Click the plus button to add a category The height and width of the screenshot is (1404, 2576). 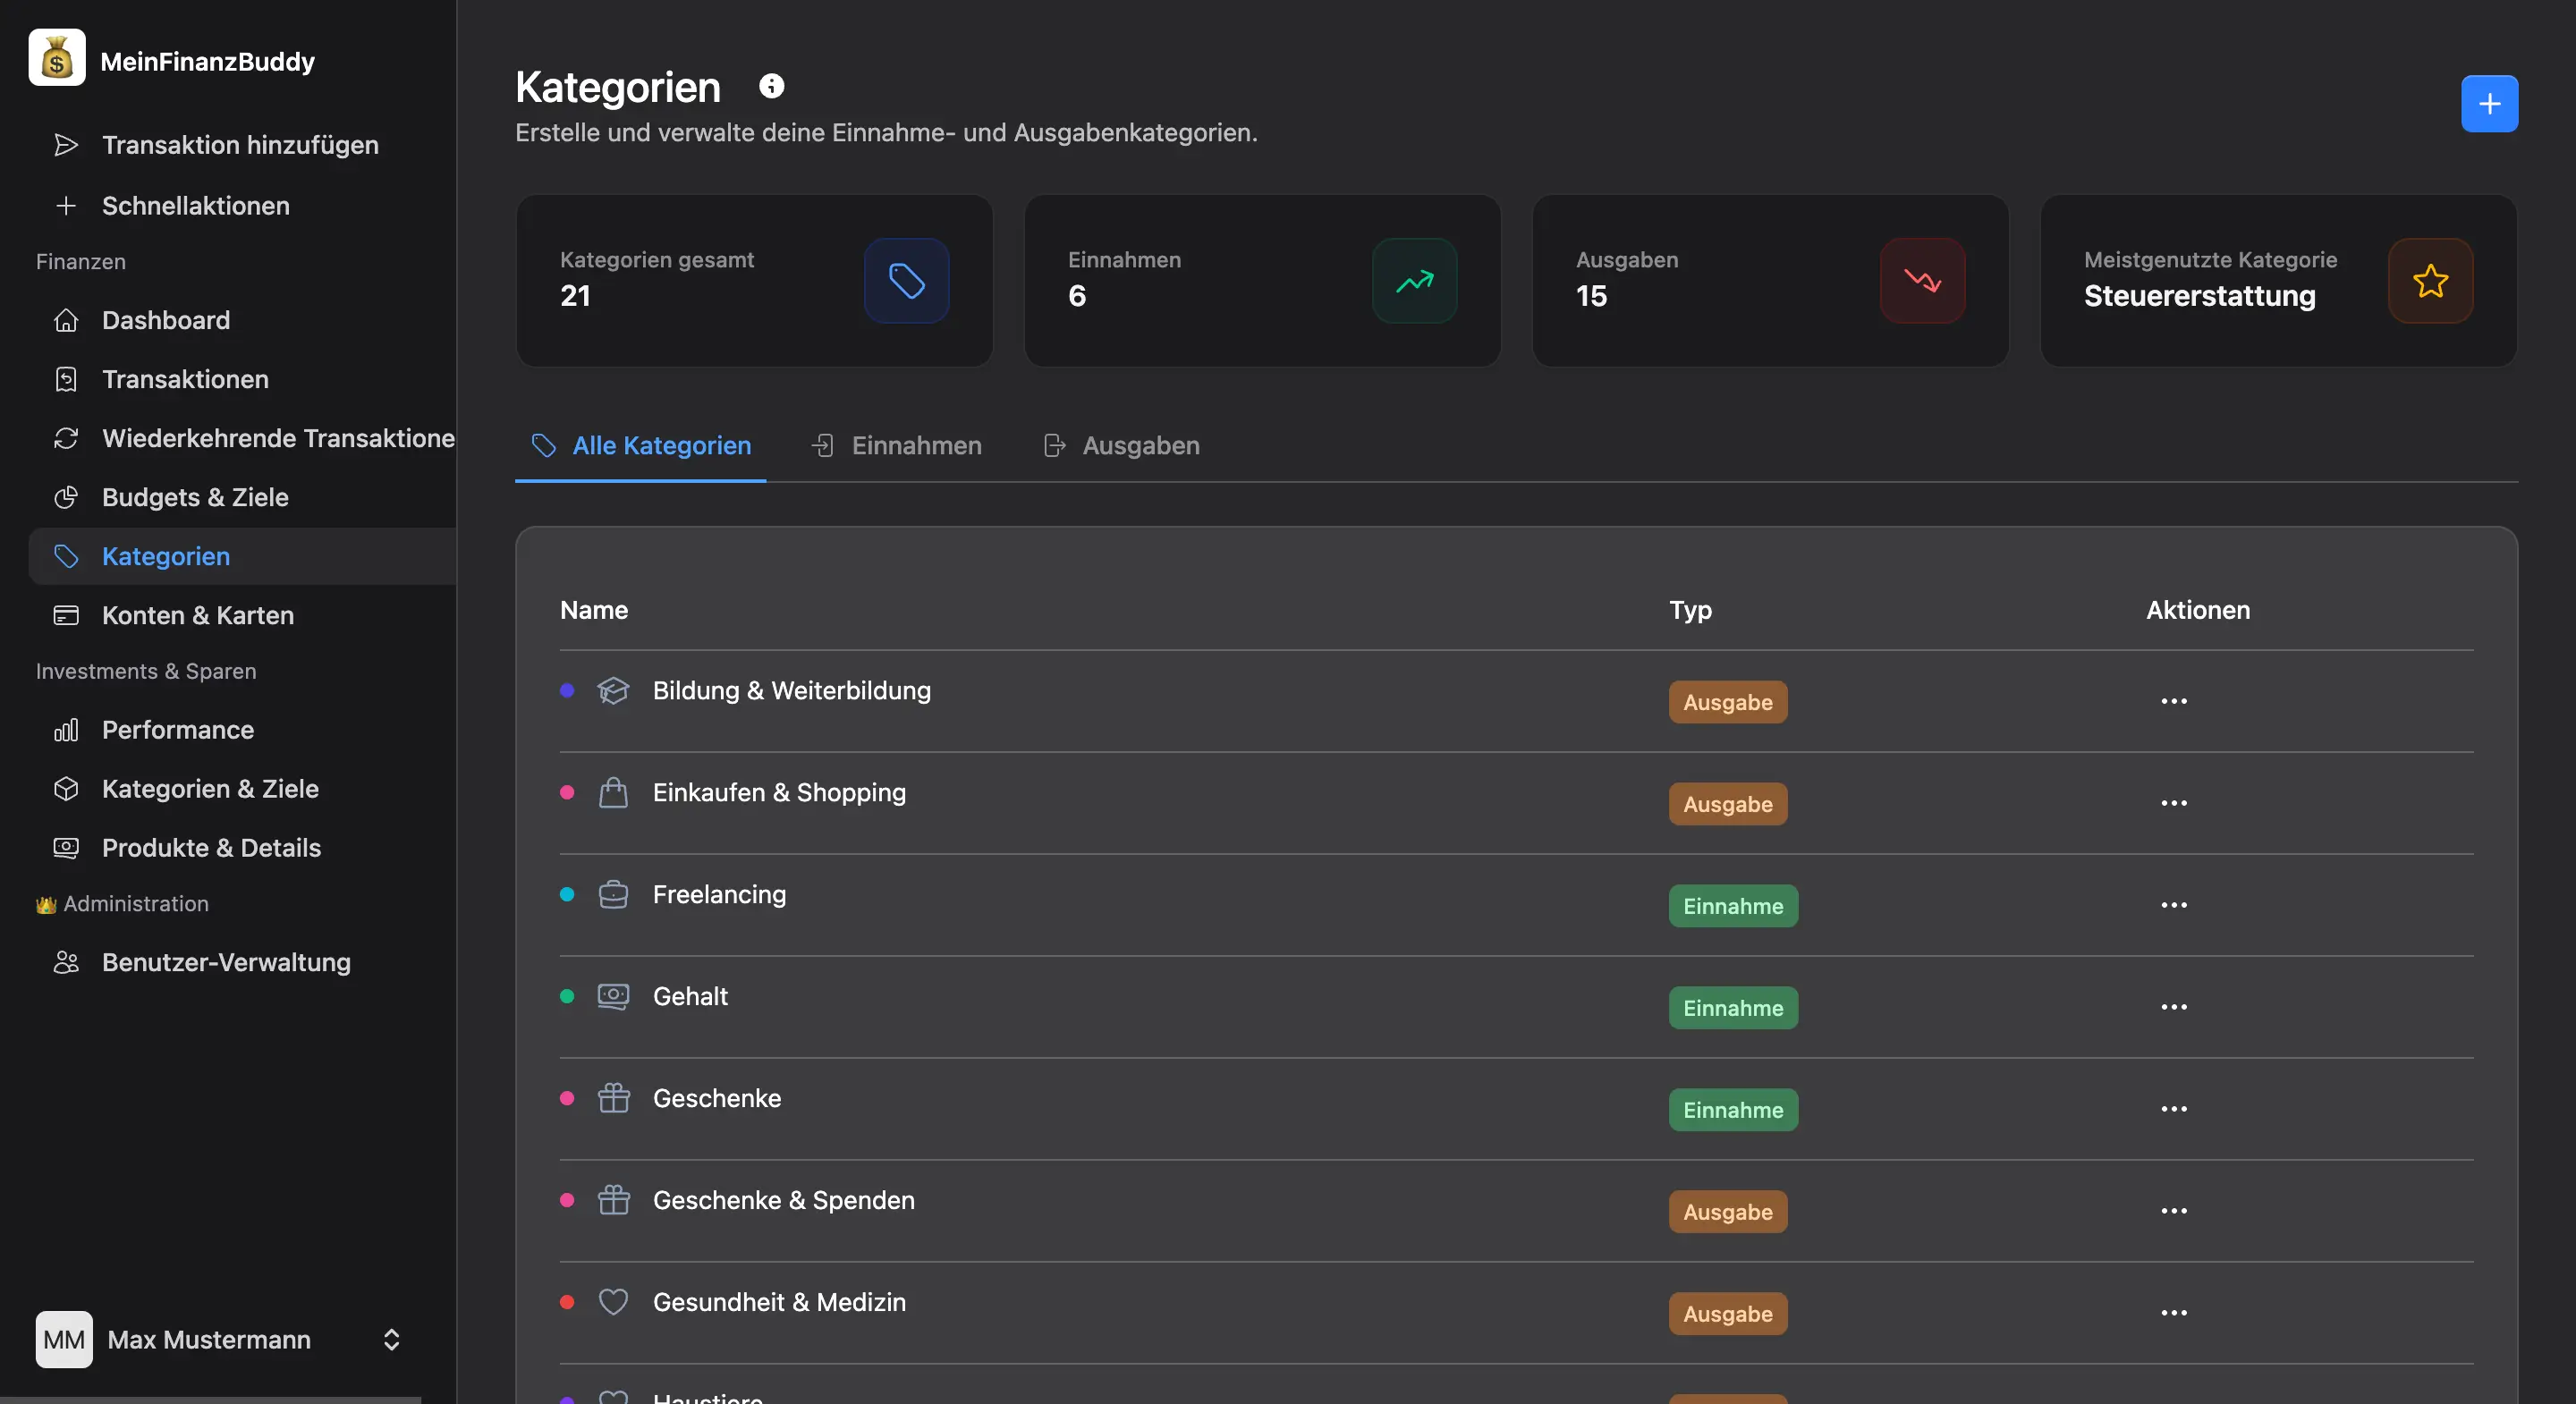pos(2489,103)
